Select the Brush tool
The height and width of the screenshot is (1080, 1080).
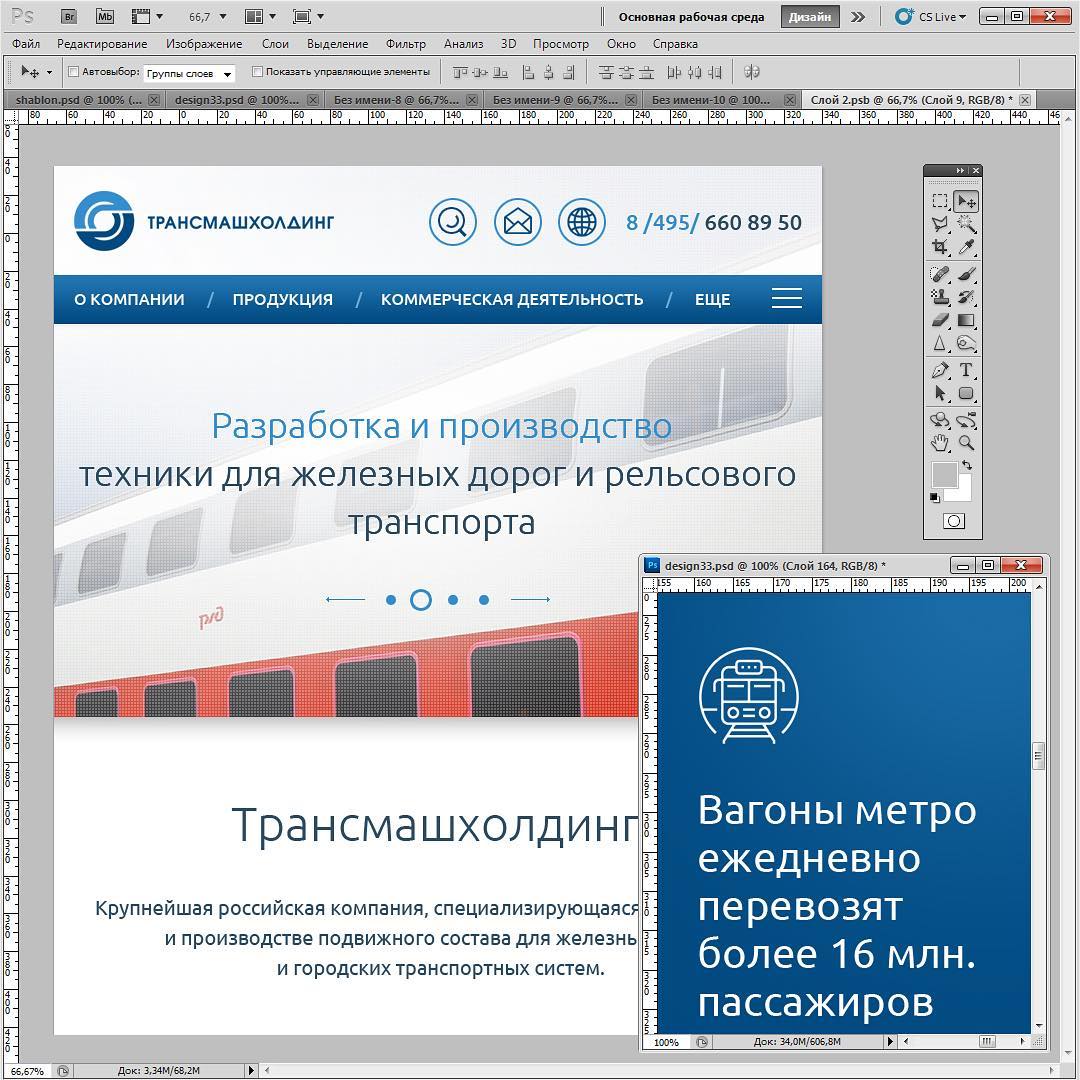(966, 275)
